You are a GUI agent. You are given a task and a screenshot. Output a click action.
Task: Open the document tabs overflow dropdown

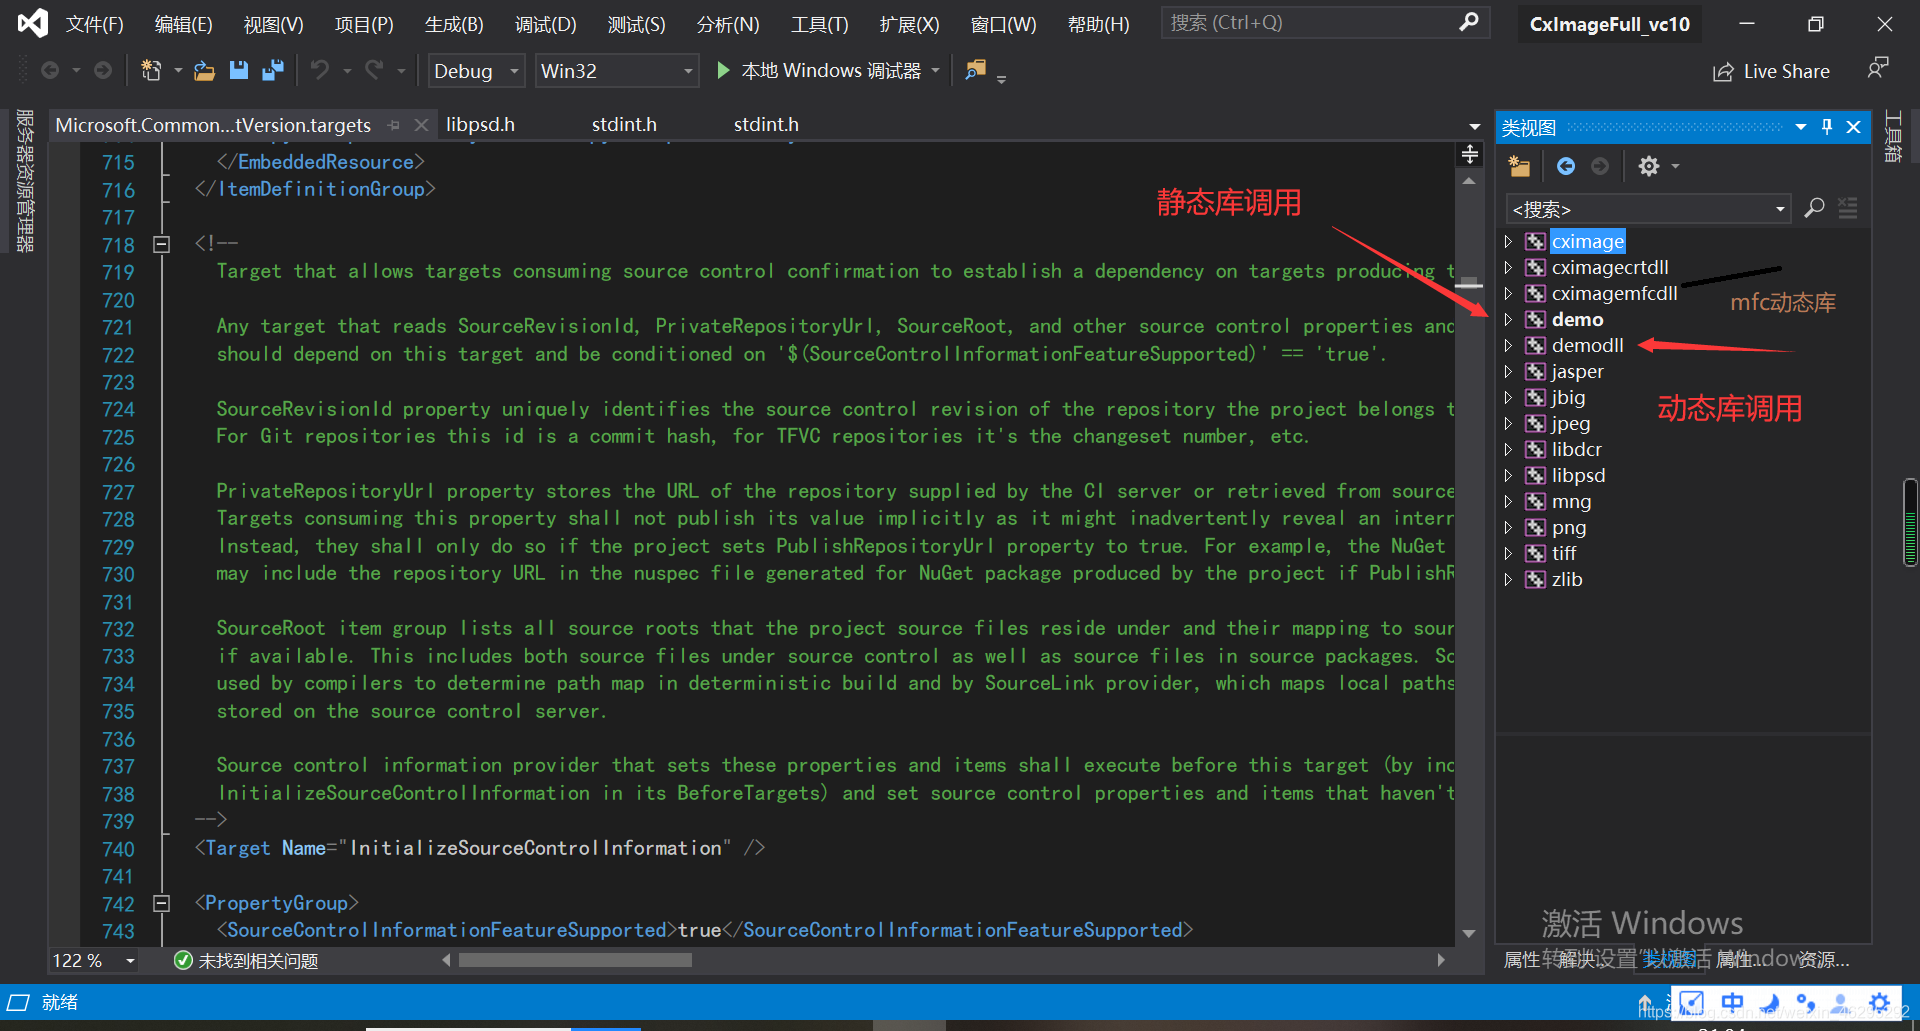(1474, 126)
